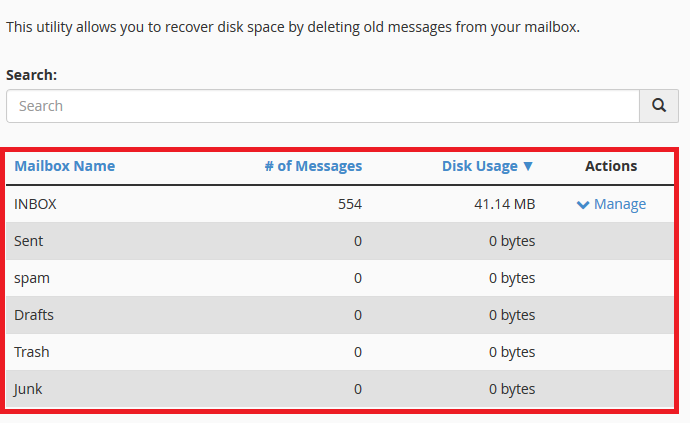Select the spam mailbox row
The width and height of the screenshot is (690, 423).
[340, 278]
